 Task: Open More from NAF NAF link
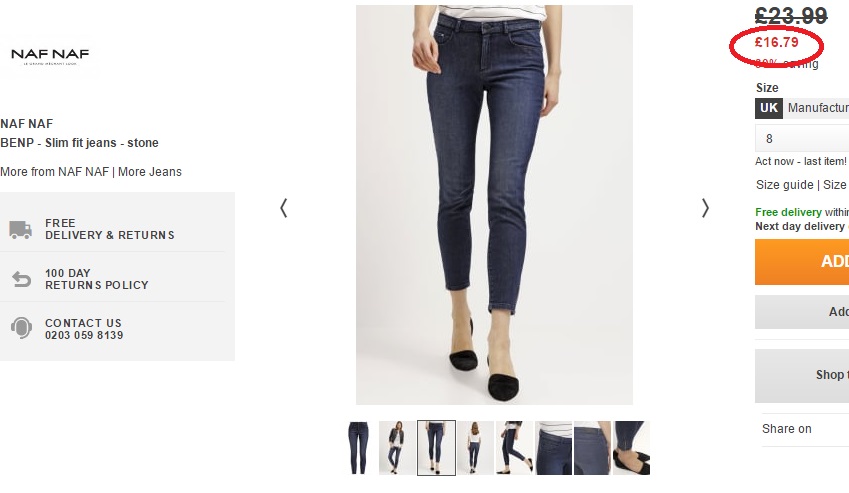pos(55,172)
